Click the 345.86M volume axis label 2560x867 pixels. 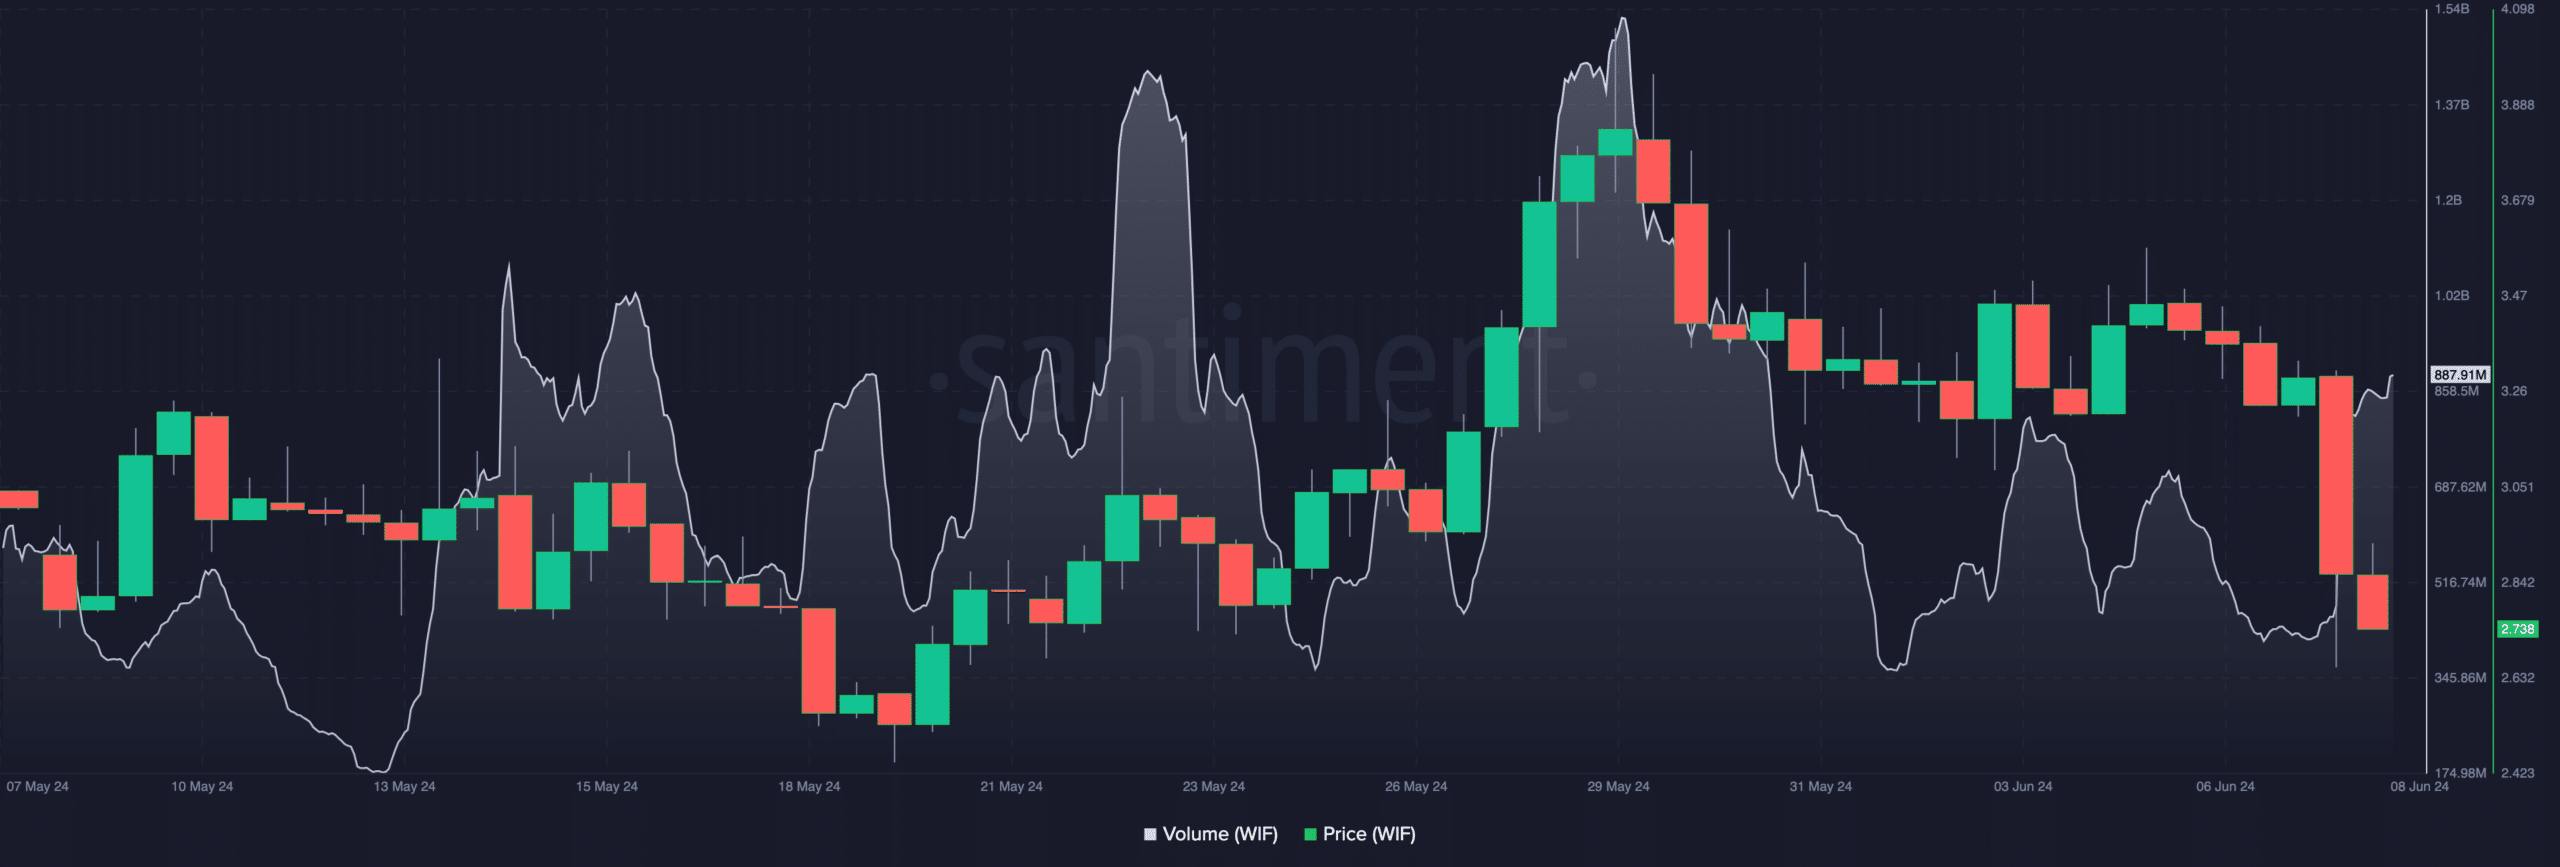coord(2460,678)
